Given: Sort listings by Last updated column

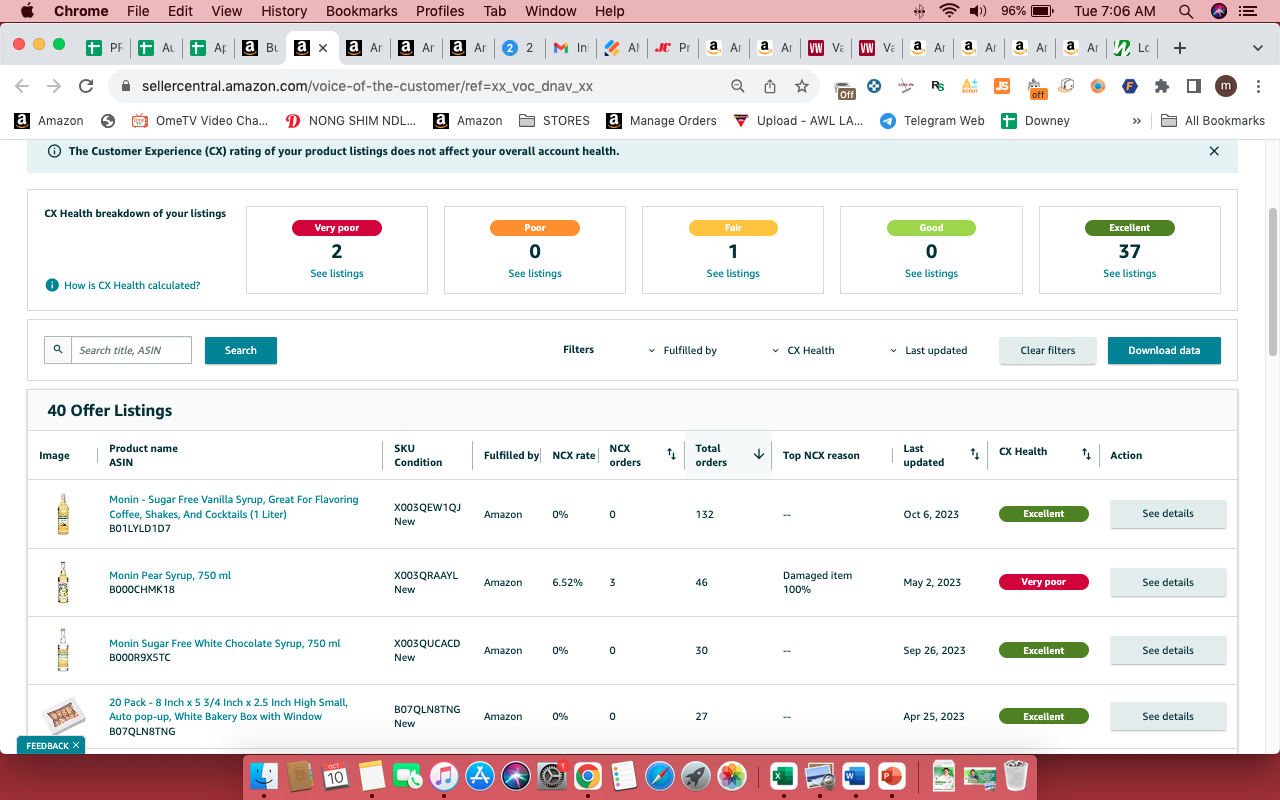Looking at the screenshot, I should [x=975, y=455].
